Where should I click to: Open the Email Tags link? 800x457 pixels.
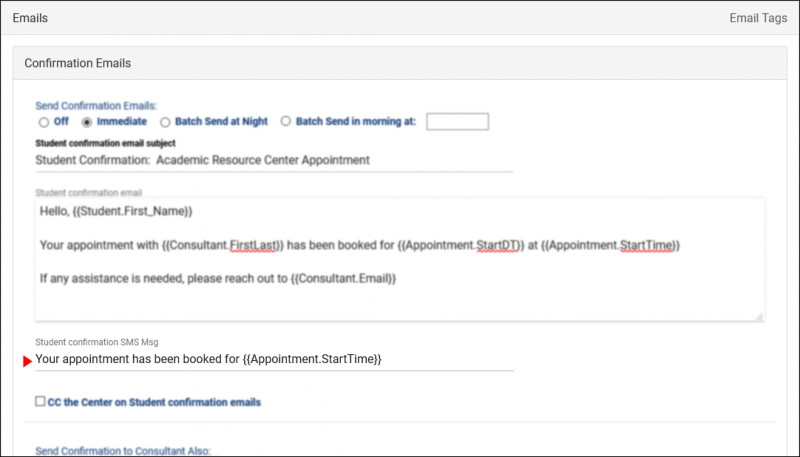[757, 18]
